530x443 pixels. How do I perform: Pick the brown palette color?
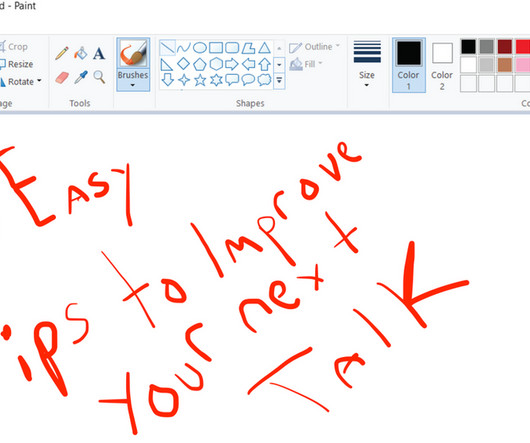pos(505,65)
